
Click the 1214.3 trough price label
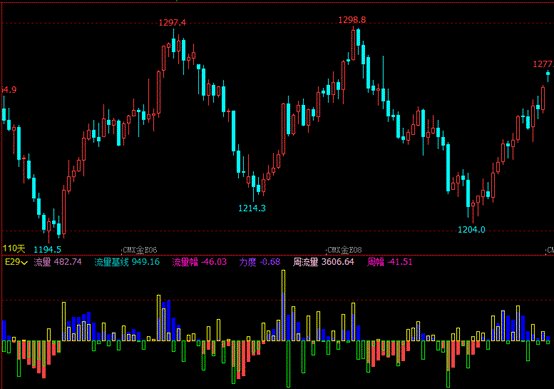[252, 208]
